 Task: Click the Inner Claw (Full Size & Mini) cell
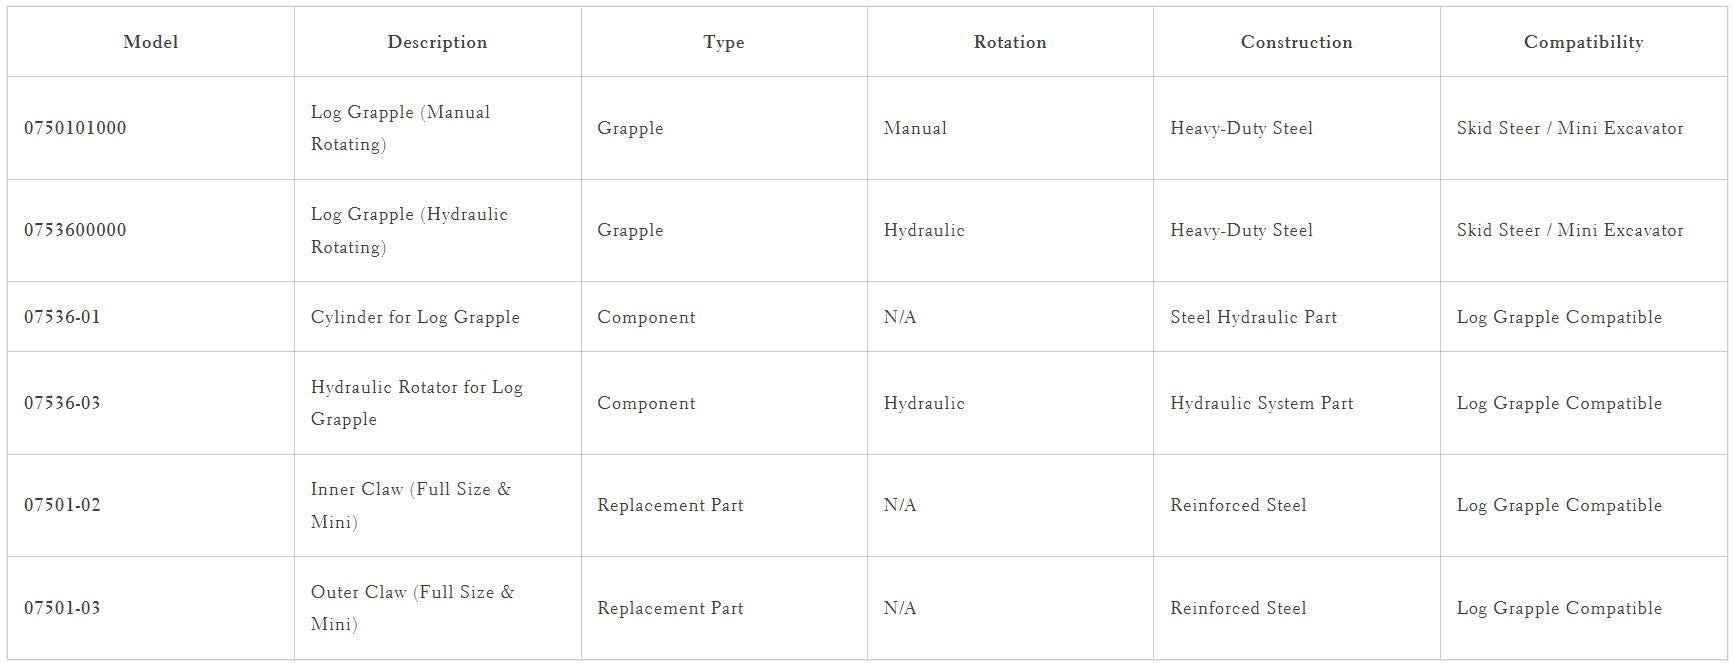click(410, 505)
